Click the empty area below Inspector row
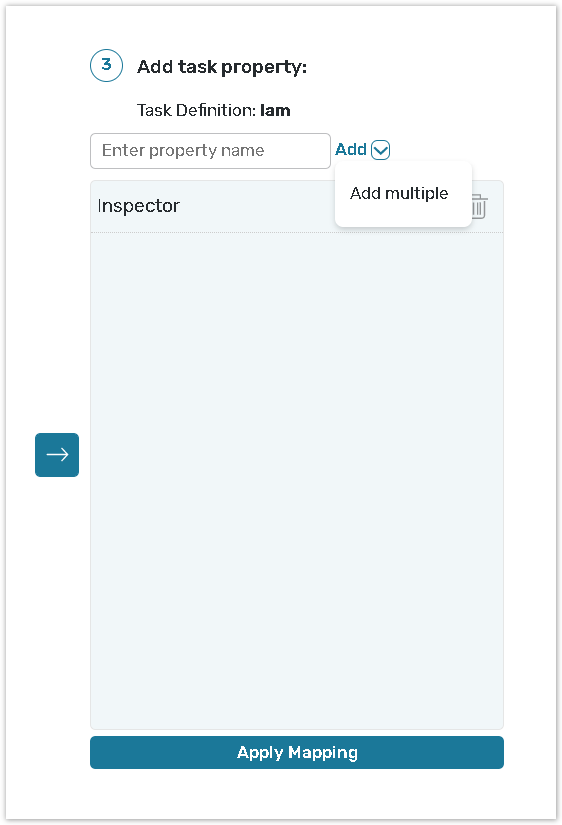The height and width of the screenshot is (825, 562). pos(297,480)
